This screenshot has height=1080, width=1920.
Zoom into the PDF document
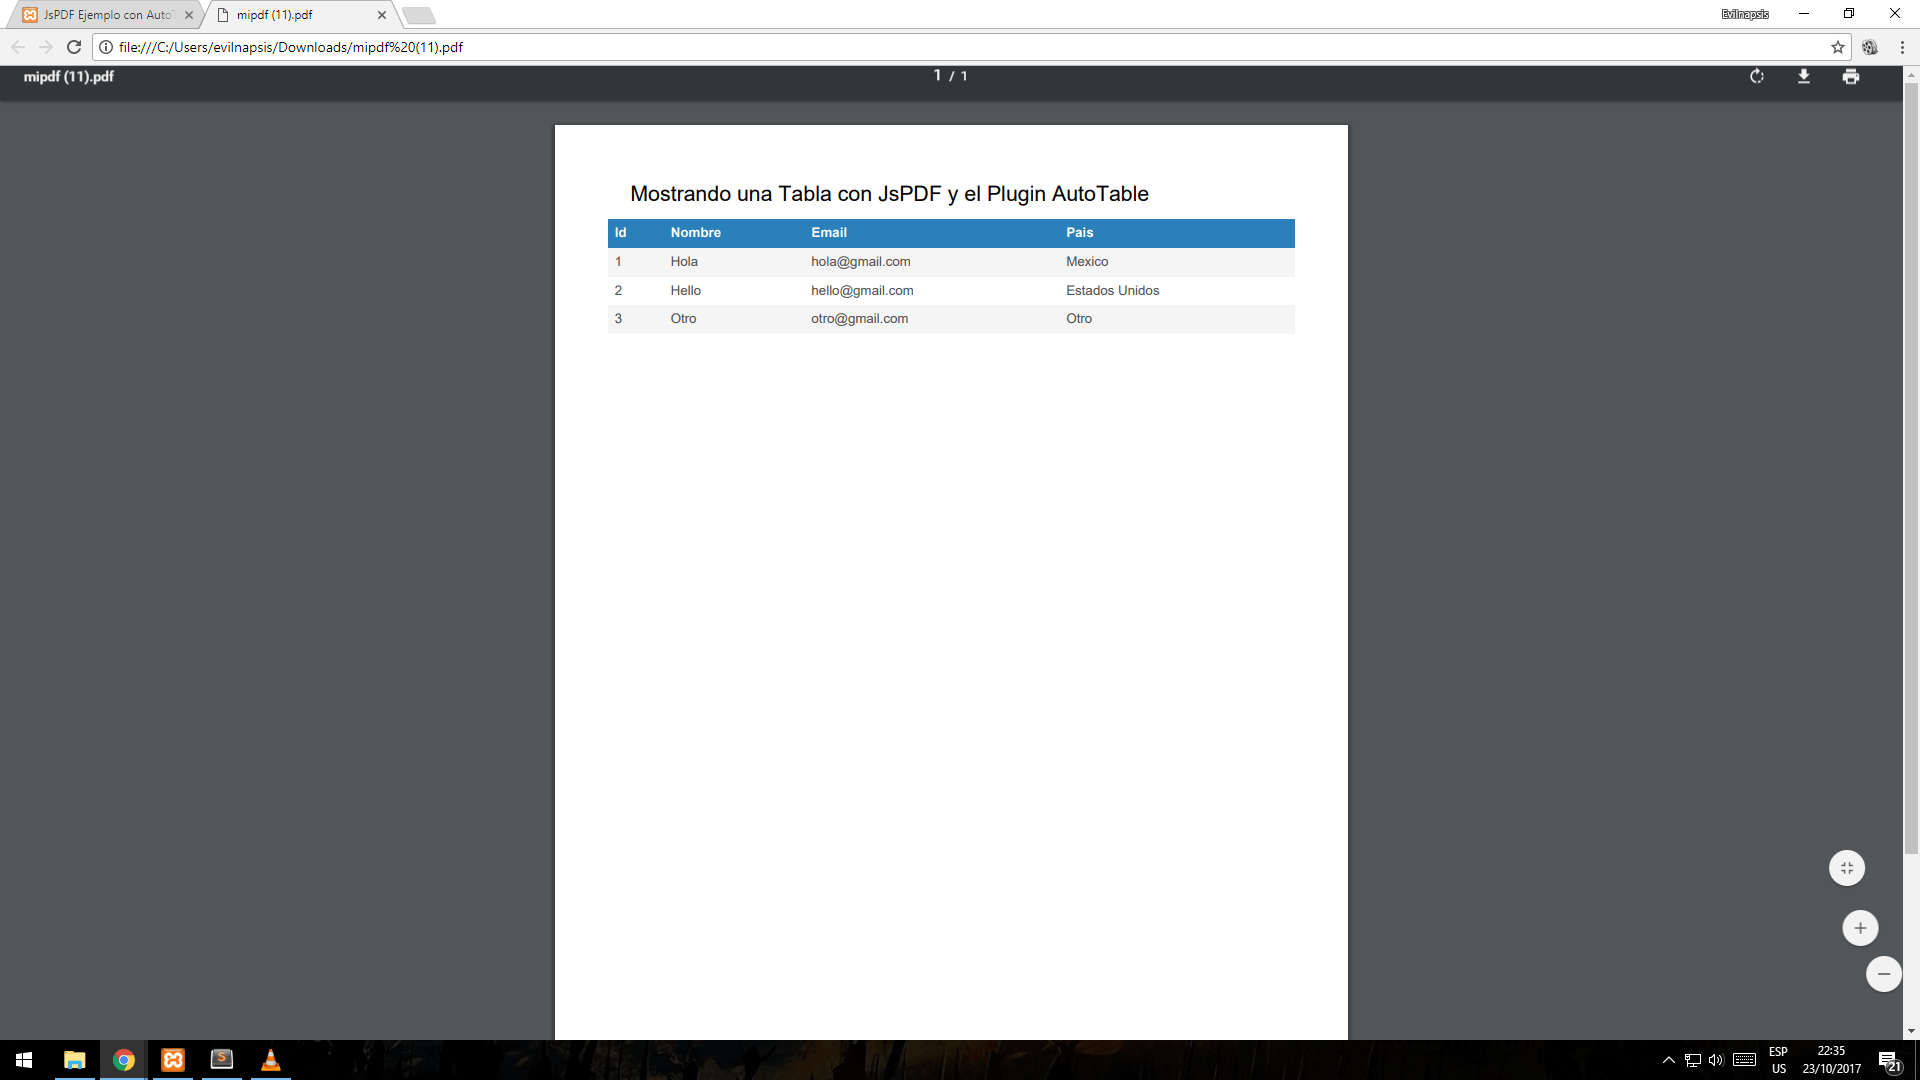[1859, 928]
